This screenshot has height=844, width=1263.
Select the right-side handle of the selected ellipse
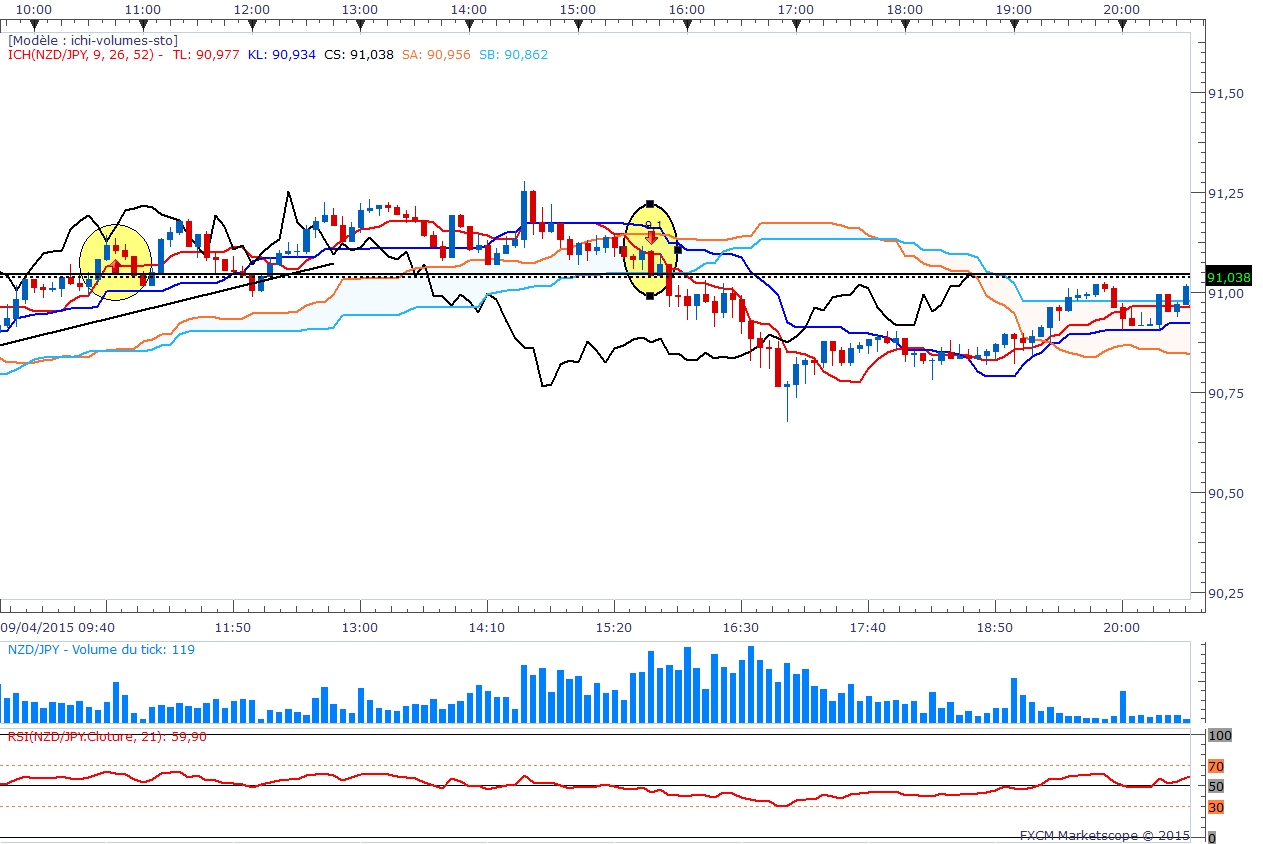678,249
